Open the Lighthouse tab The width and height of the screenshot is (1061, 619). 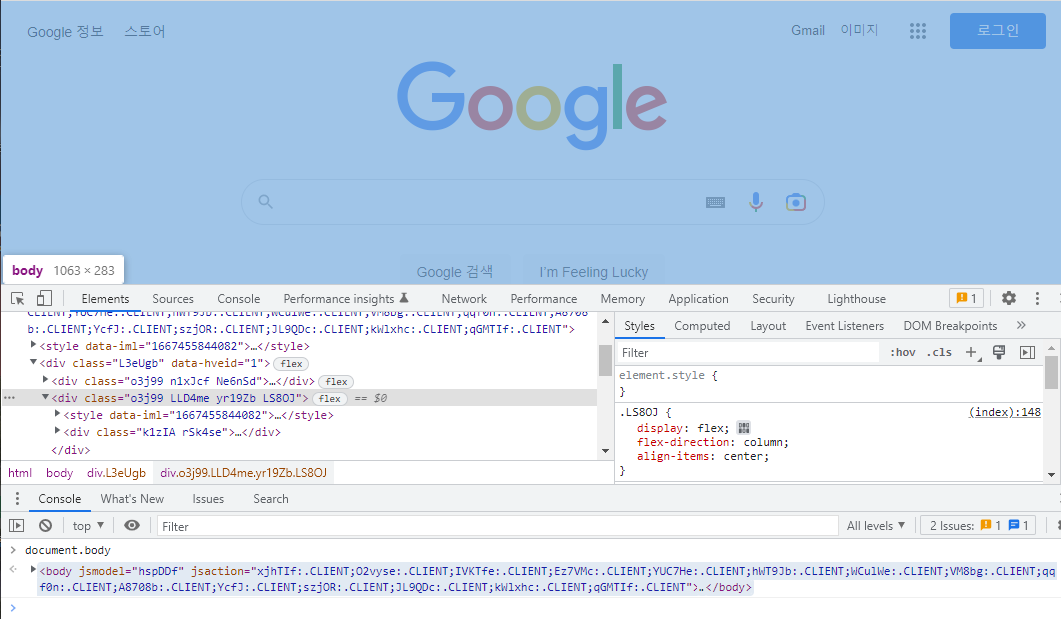(x=856, y=298)
